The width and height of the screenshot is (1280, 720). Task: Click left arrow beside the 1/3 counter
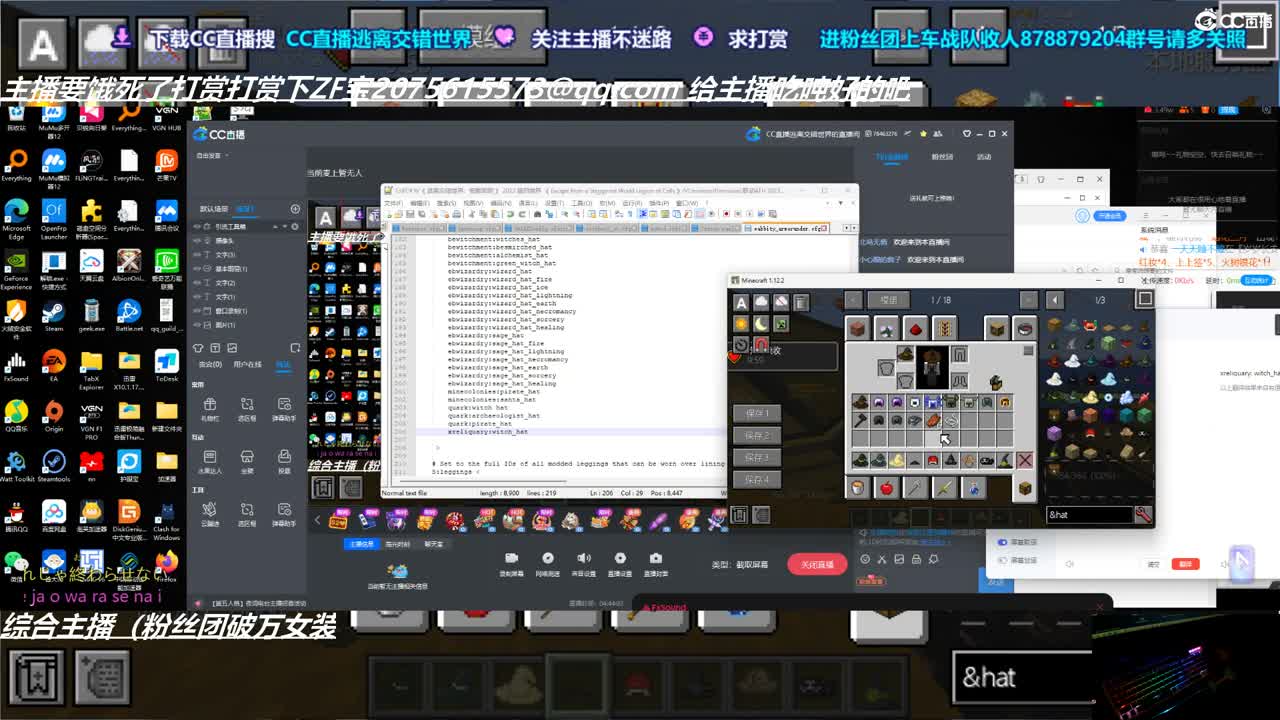point(1054,300)
